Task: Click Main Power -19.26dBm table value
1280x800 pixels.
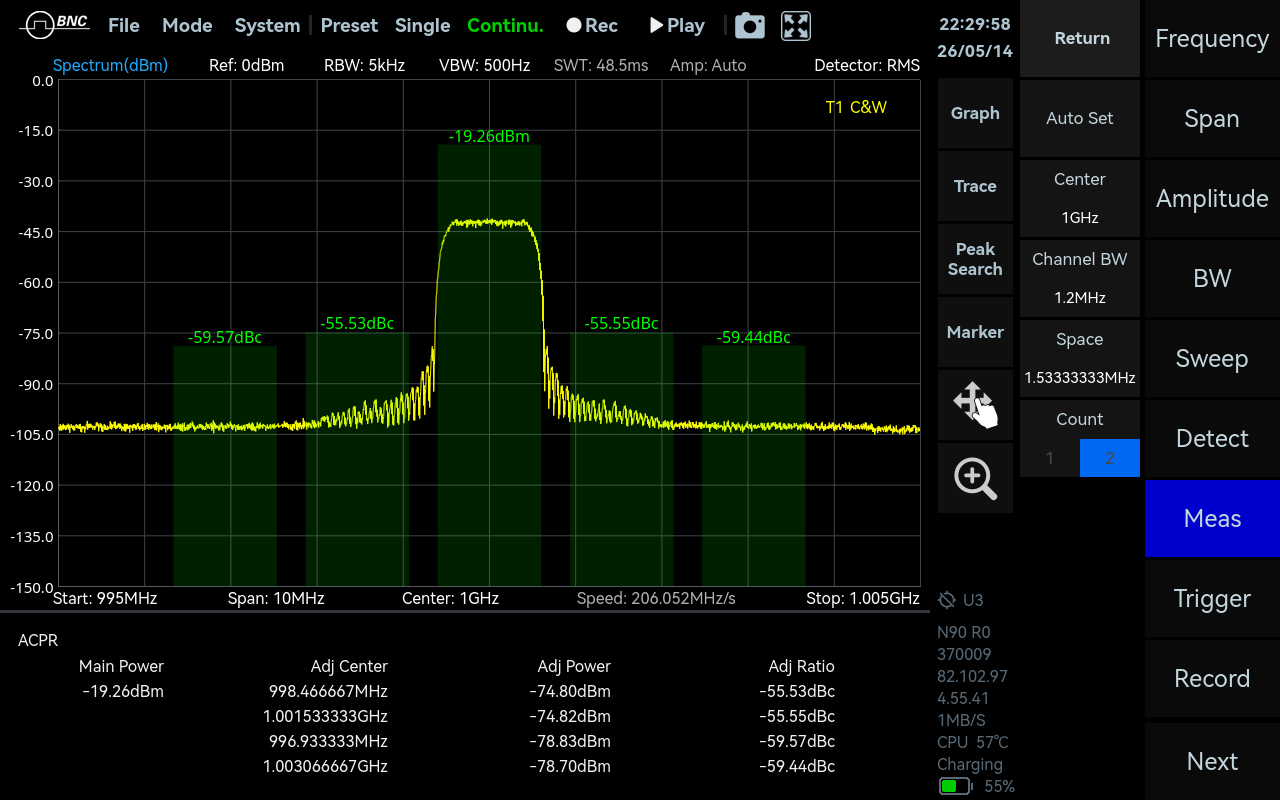Action: pos(123,691)
